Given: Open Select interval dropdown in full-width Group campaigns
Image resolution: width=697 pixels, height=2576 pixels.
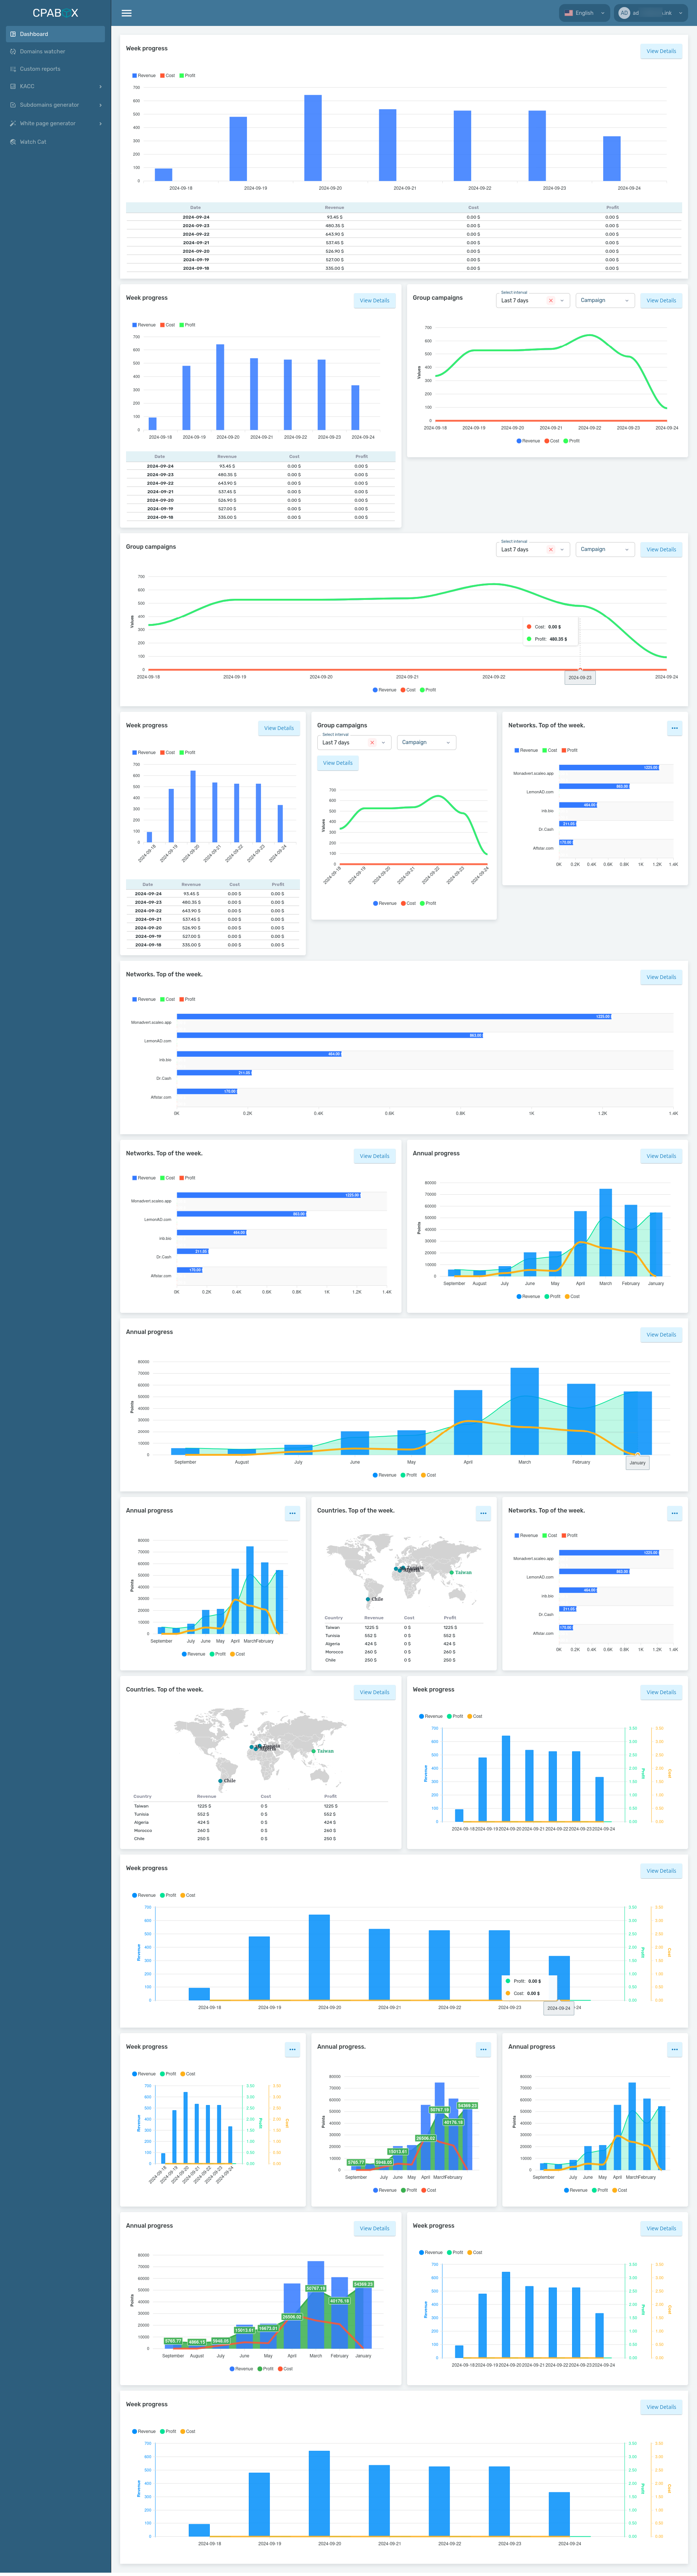Looking at the screenshot, I should (534, 549).
